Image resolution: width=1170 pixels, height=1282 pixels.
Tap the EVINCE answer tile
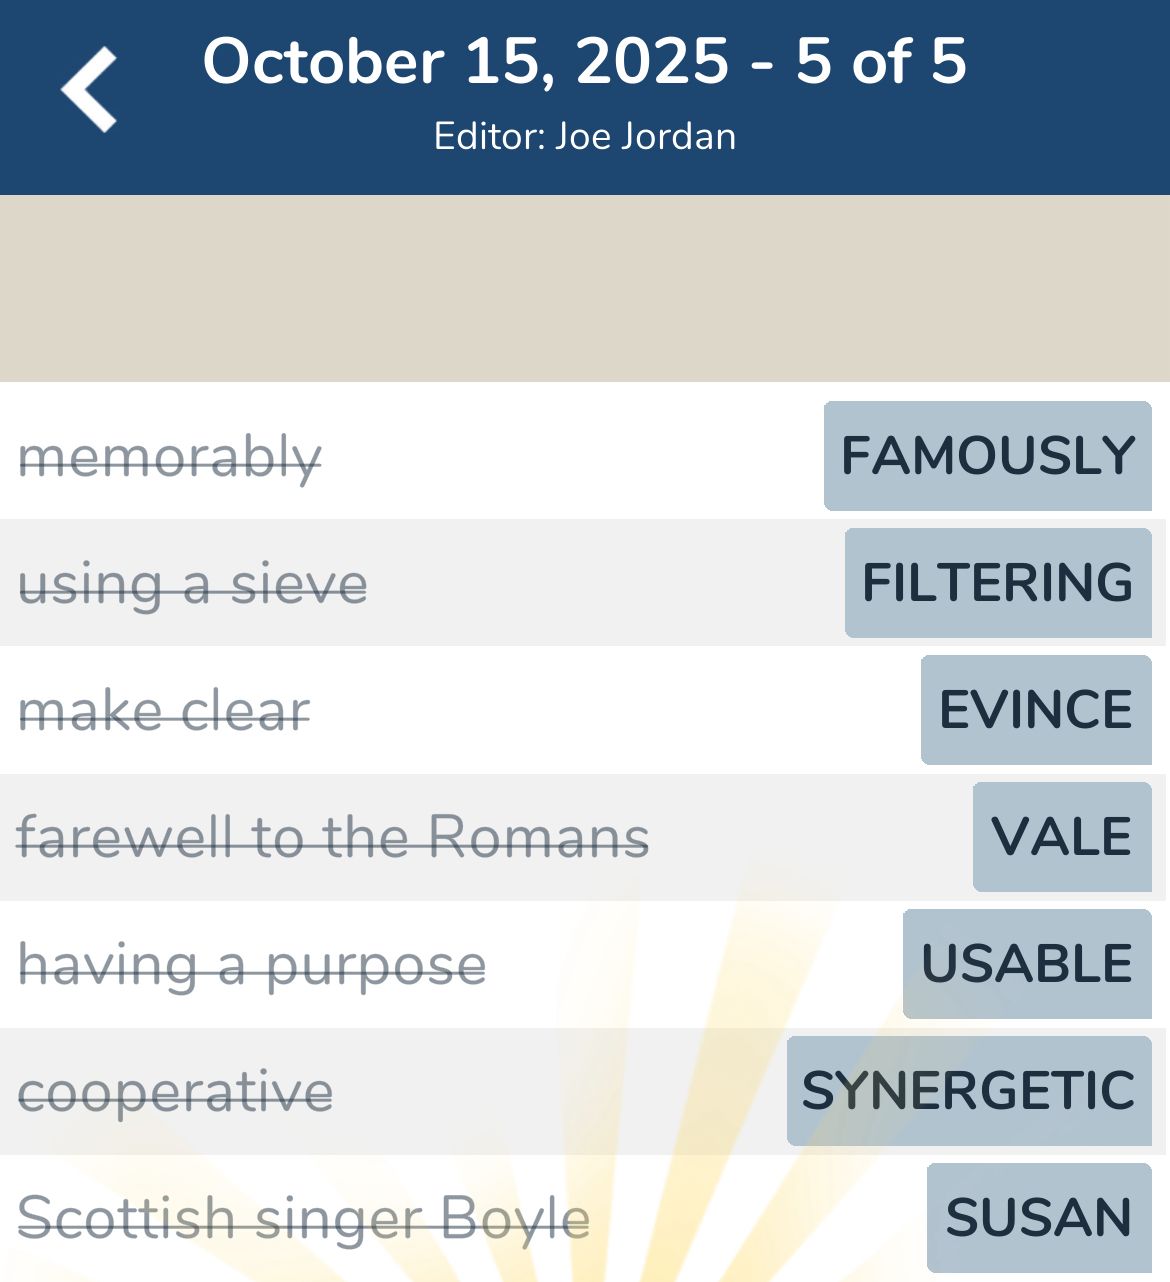[x=1035, y=710]
